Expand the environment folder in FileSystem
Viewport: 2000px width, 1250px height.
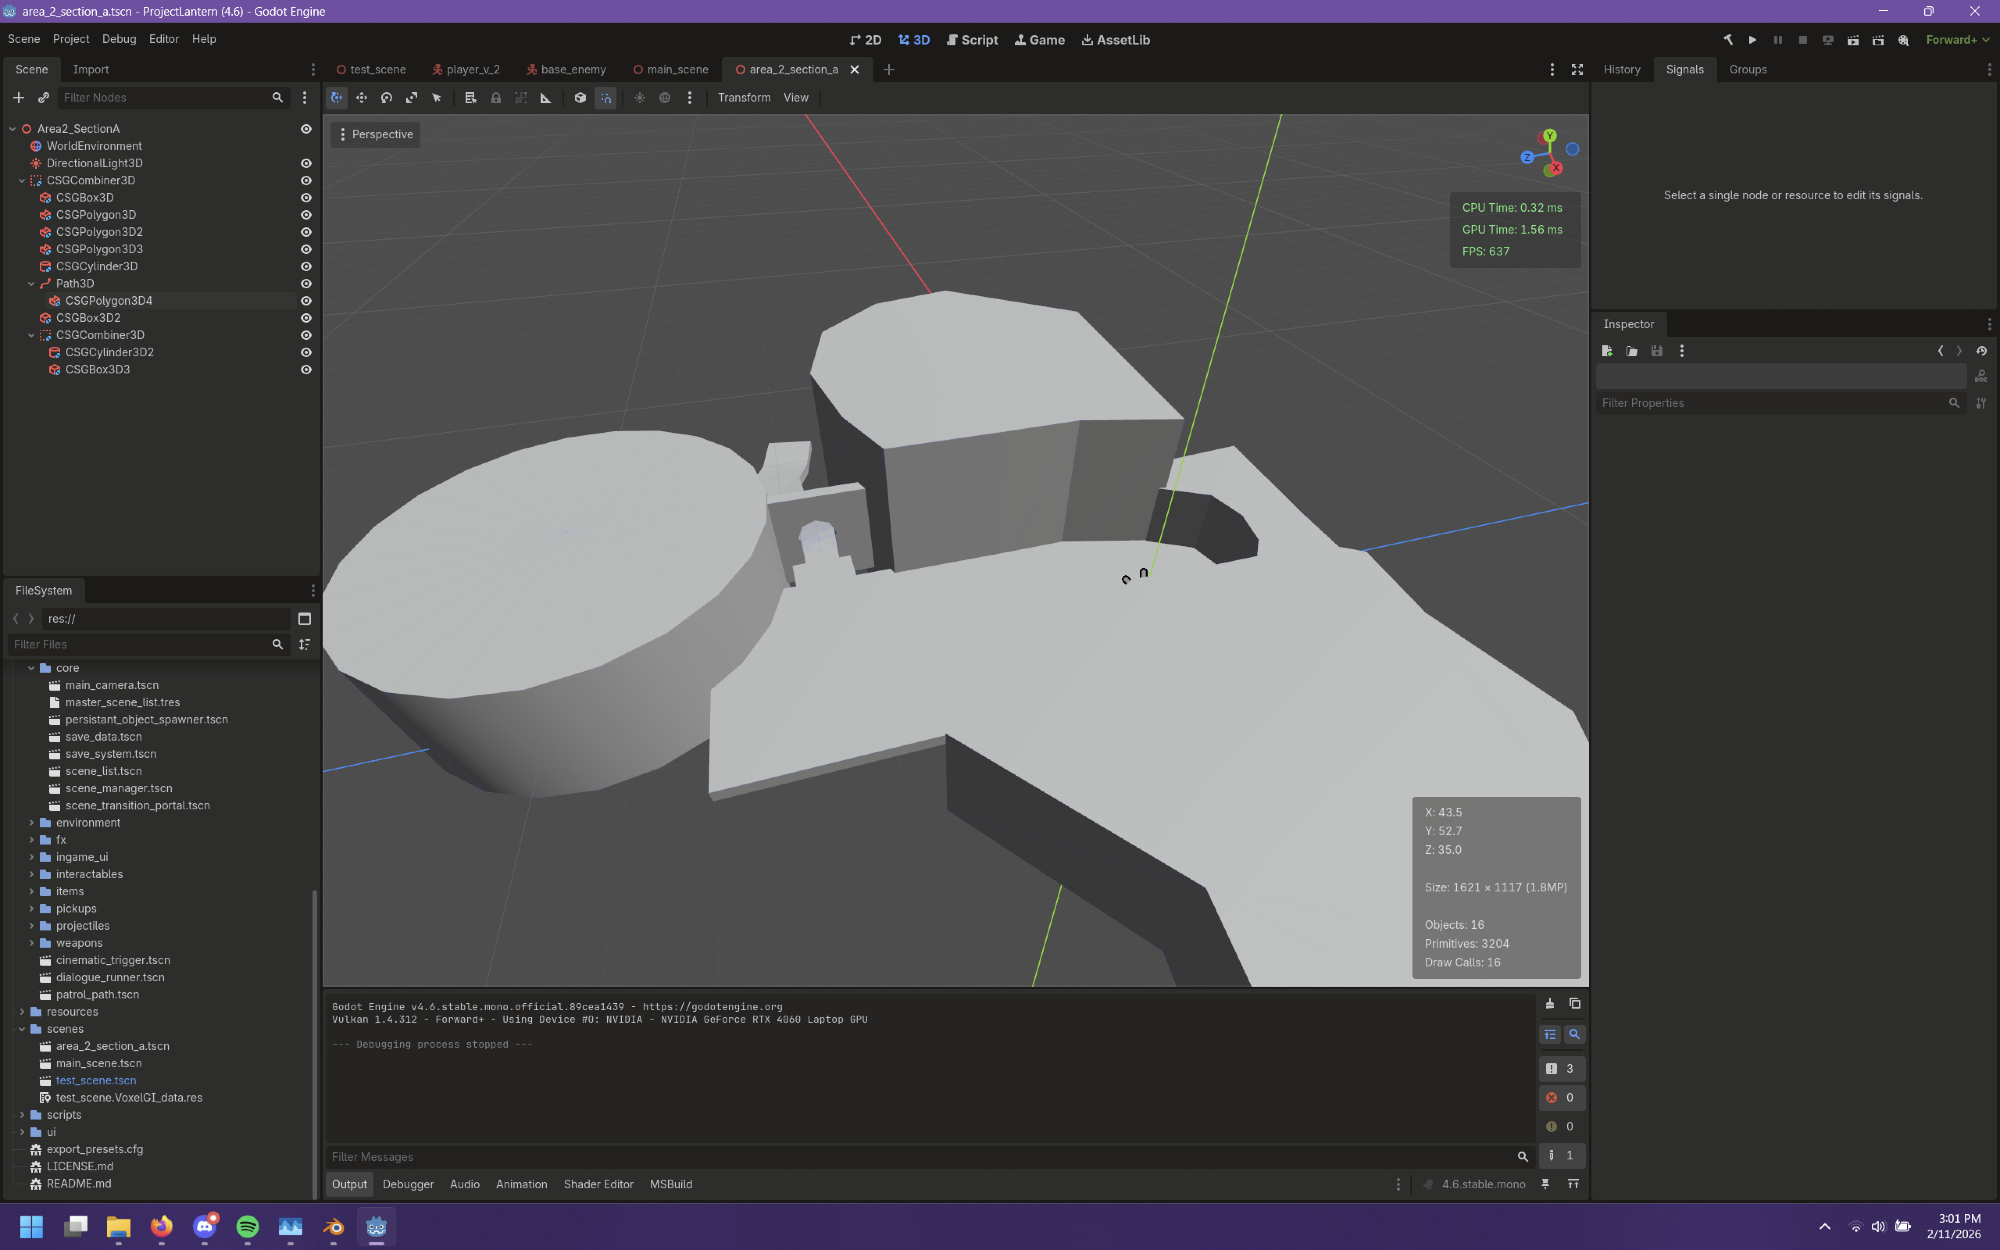coord(31,823)
